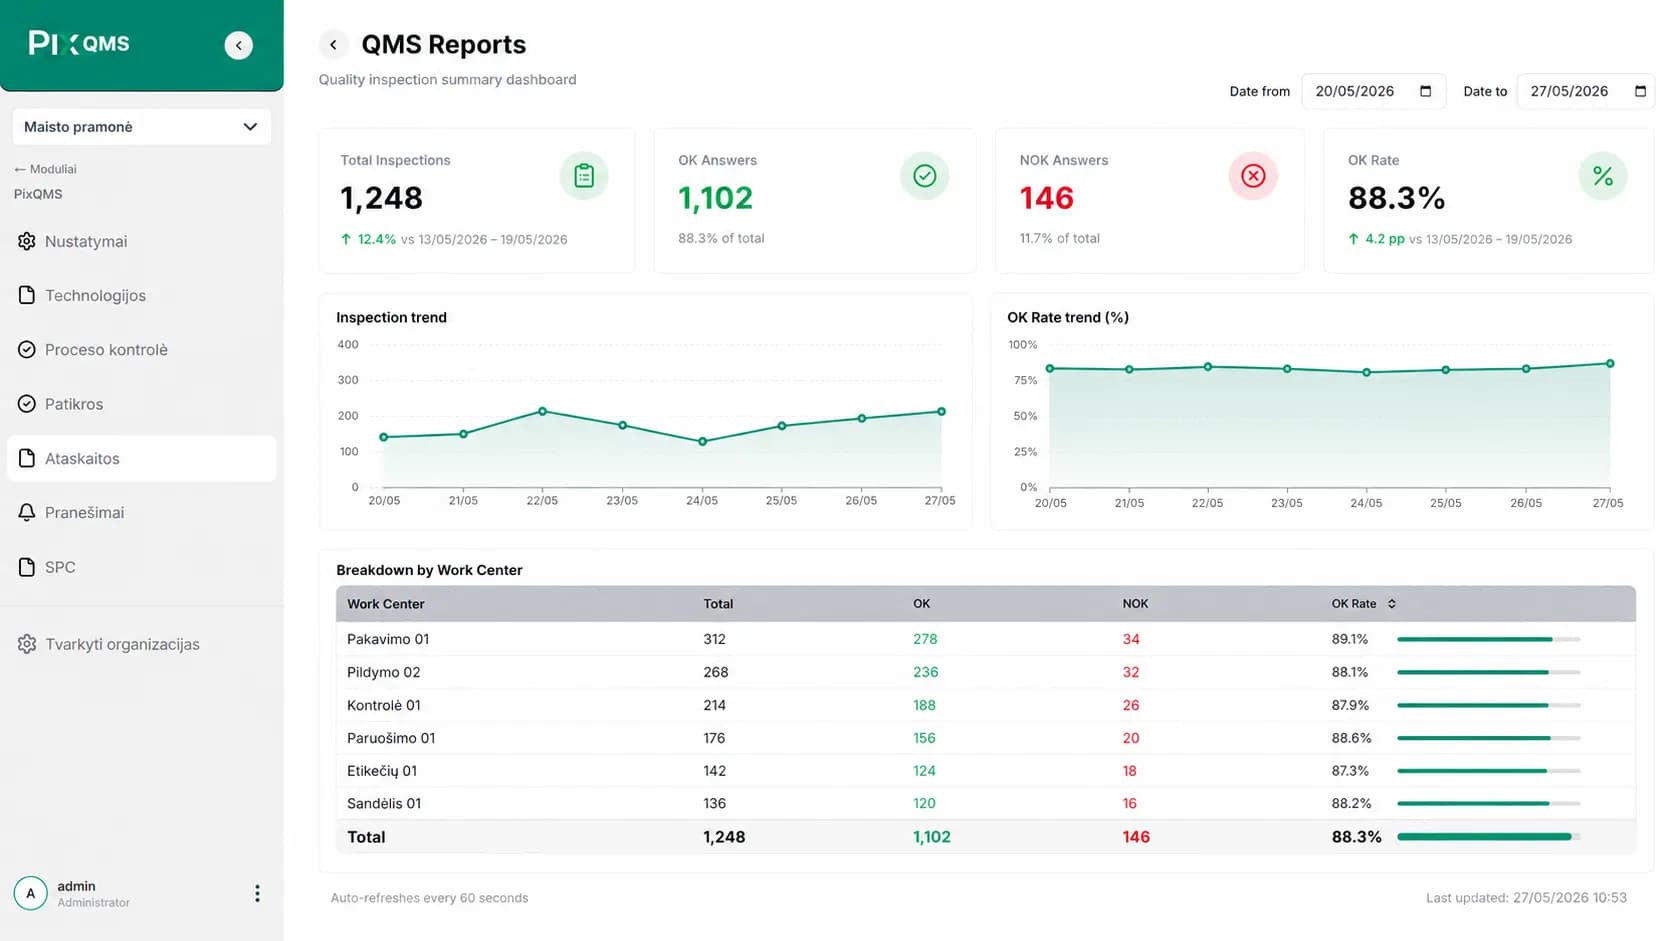Click the 24/05 point on Inspection trend
This screenshot has height=941, width=1672.
[703, 441]
